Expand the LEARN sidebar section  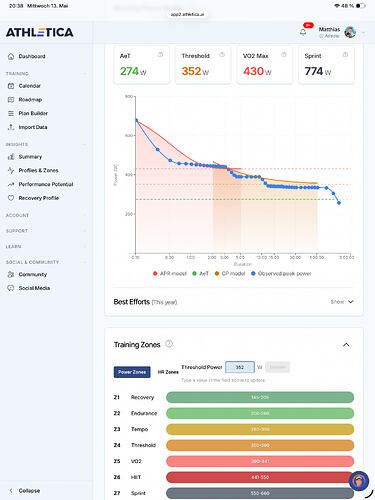click(x=84, y=247)
